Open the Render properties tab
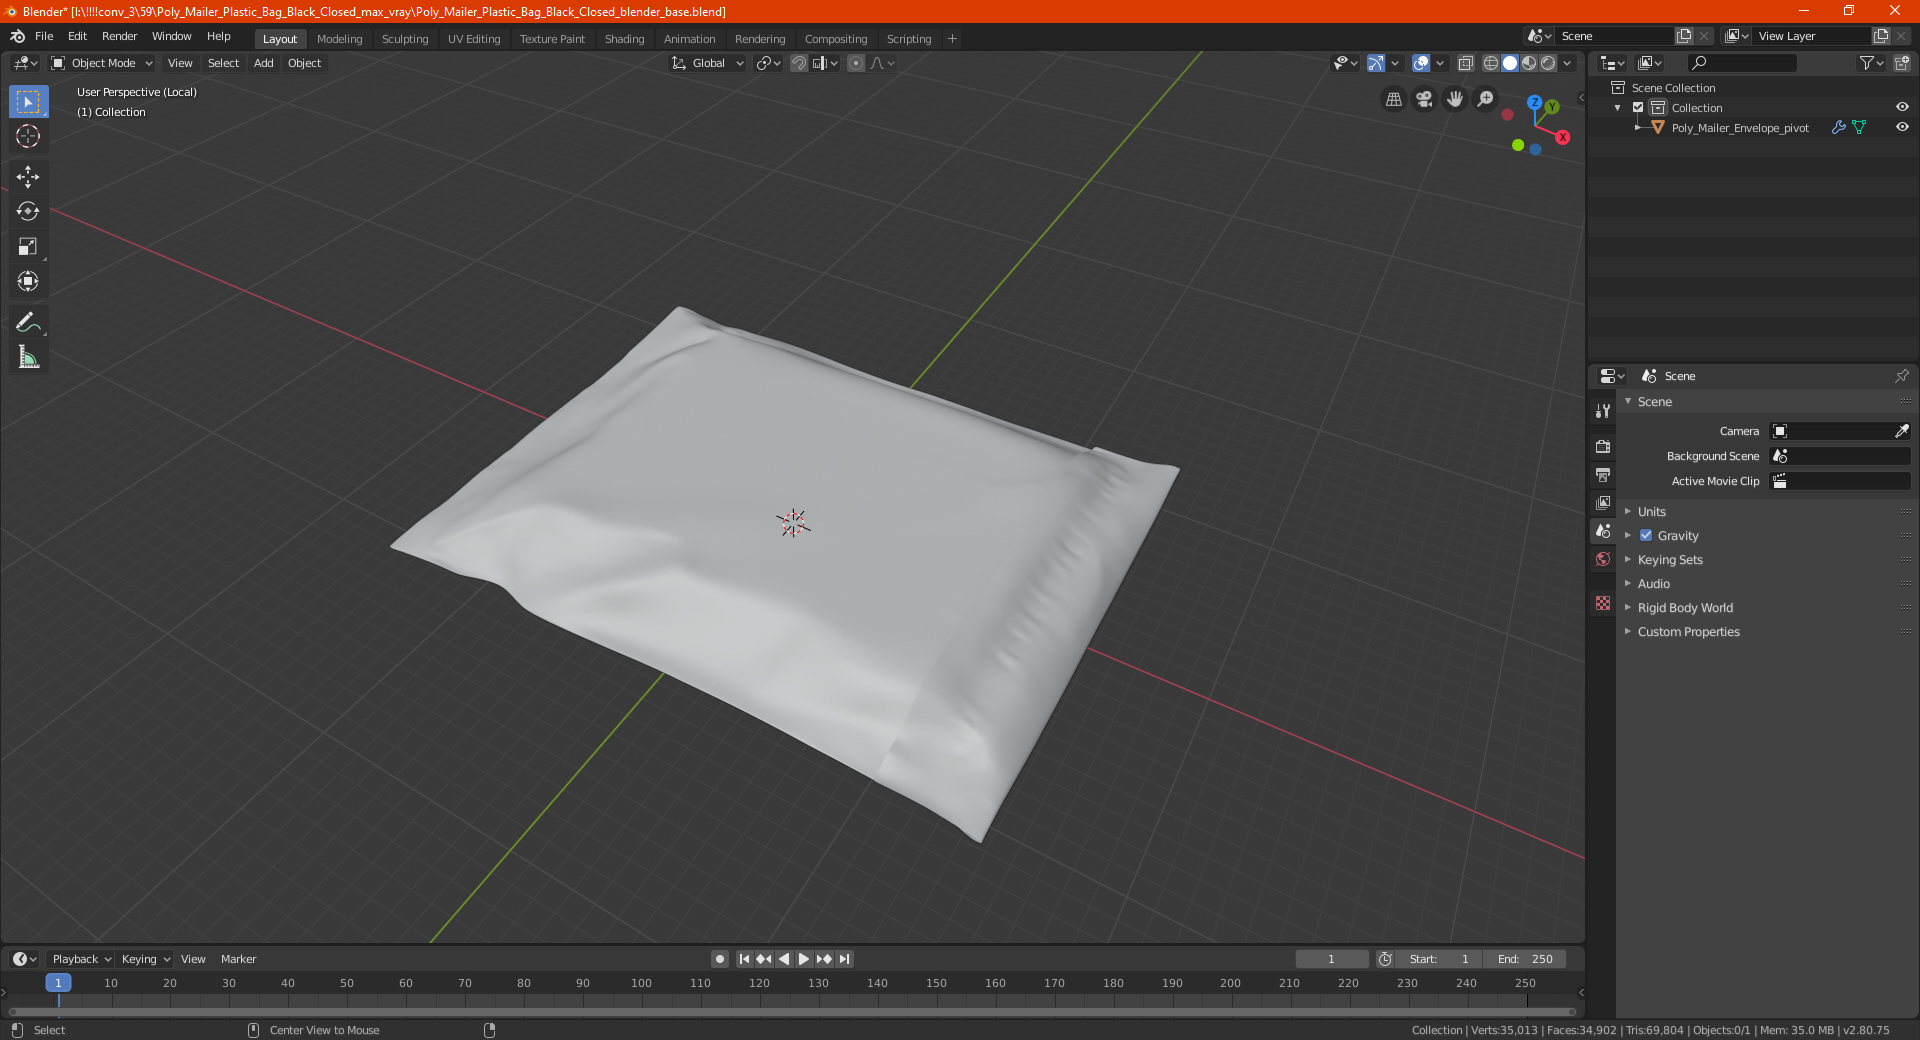This screenshot has width=1920, height=1040. click(1603, 446)
